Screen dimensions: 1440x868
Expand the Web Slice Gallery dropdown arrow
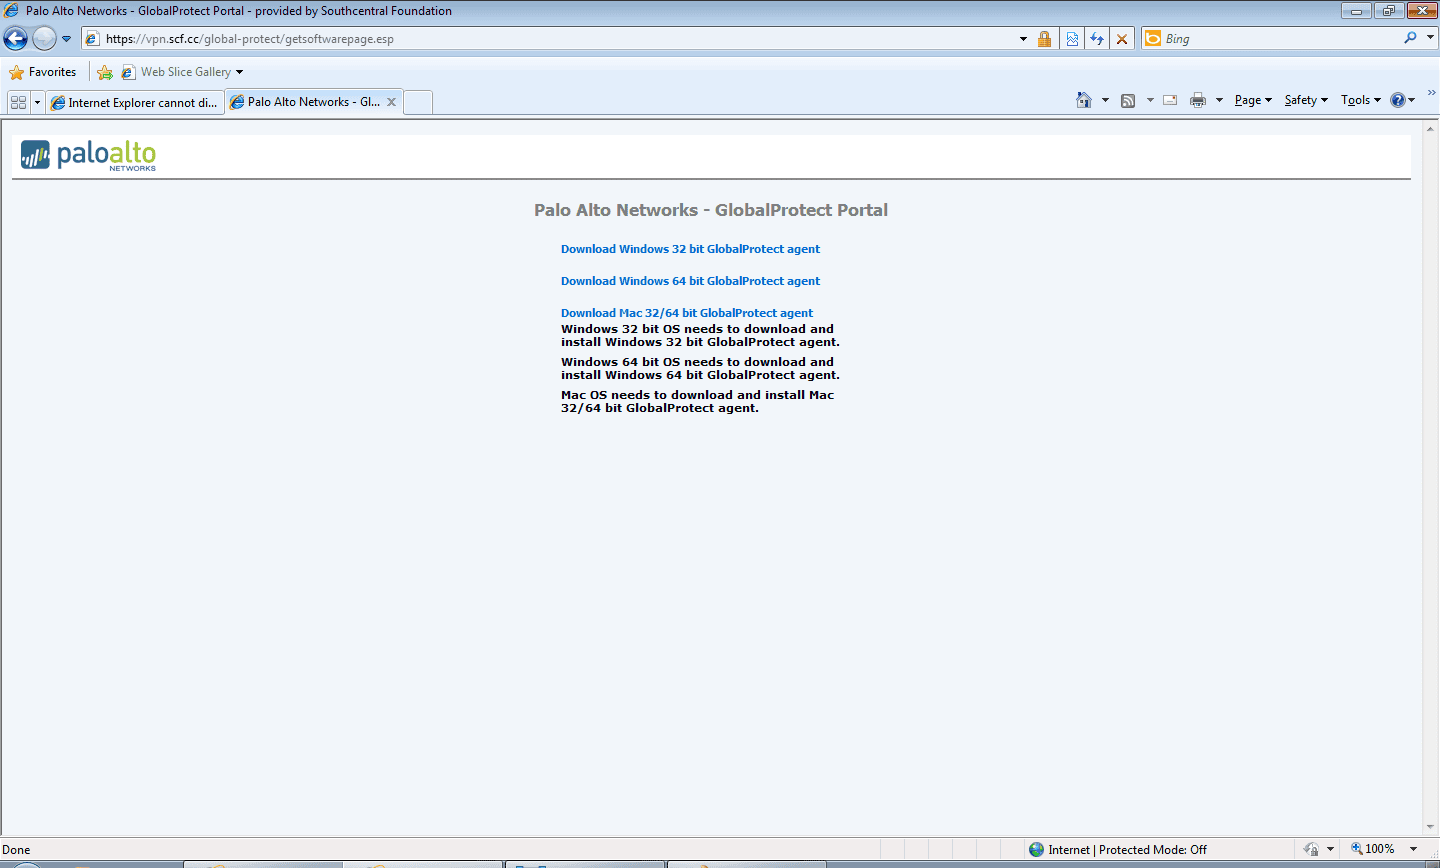240,72
